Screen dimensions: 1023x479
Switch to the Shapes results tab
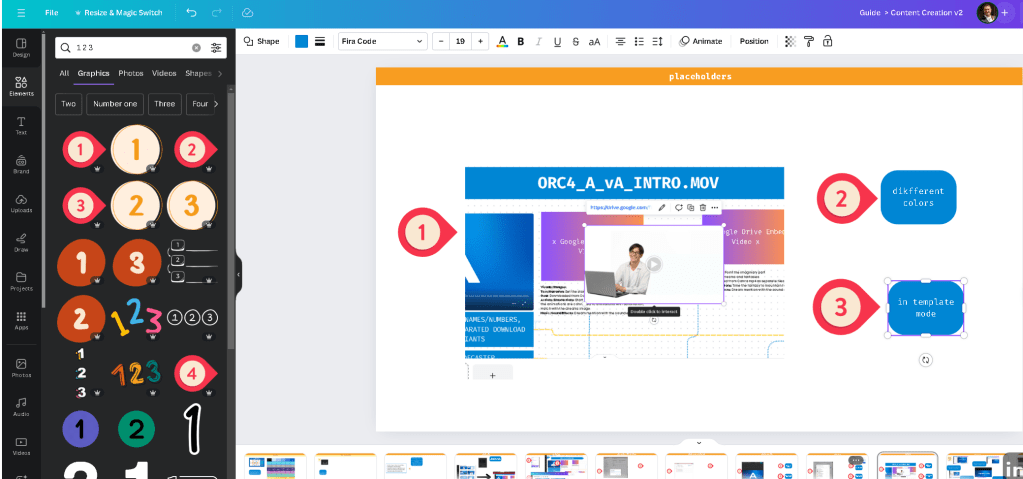pyautogui.click(x=198, y=73)
